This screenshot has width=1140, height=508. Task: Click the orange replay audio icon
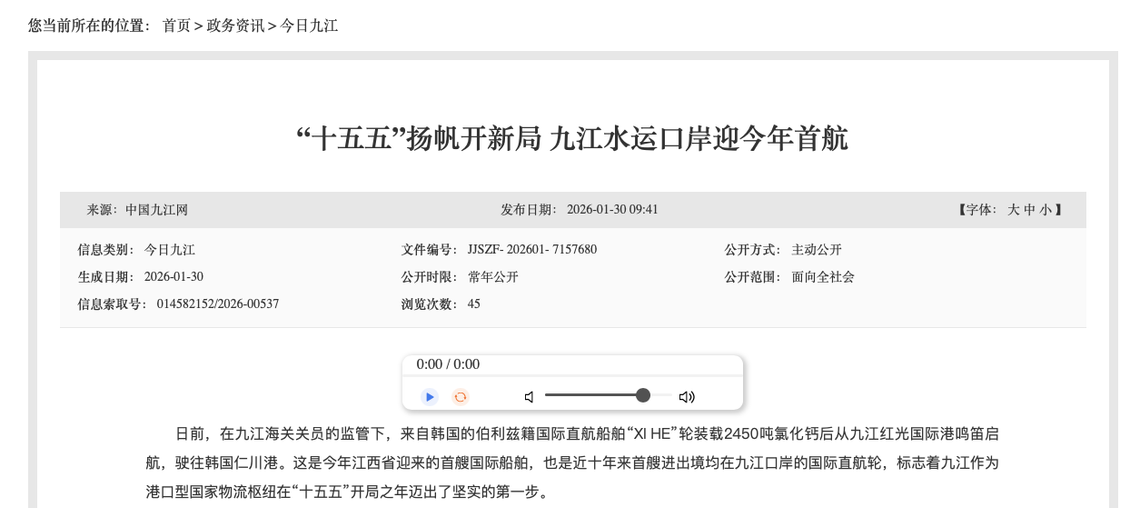460,397
